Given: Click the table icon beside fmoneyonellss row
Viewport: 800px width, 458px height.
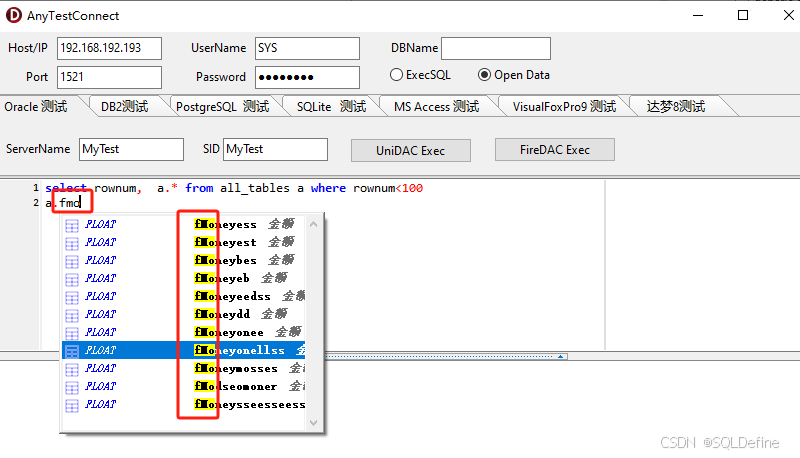Looking at the screenshot, I should click(x=72, y=351).
